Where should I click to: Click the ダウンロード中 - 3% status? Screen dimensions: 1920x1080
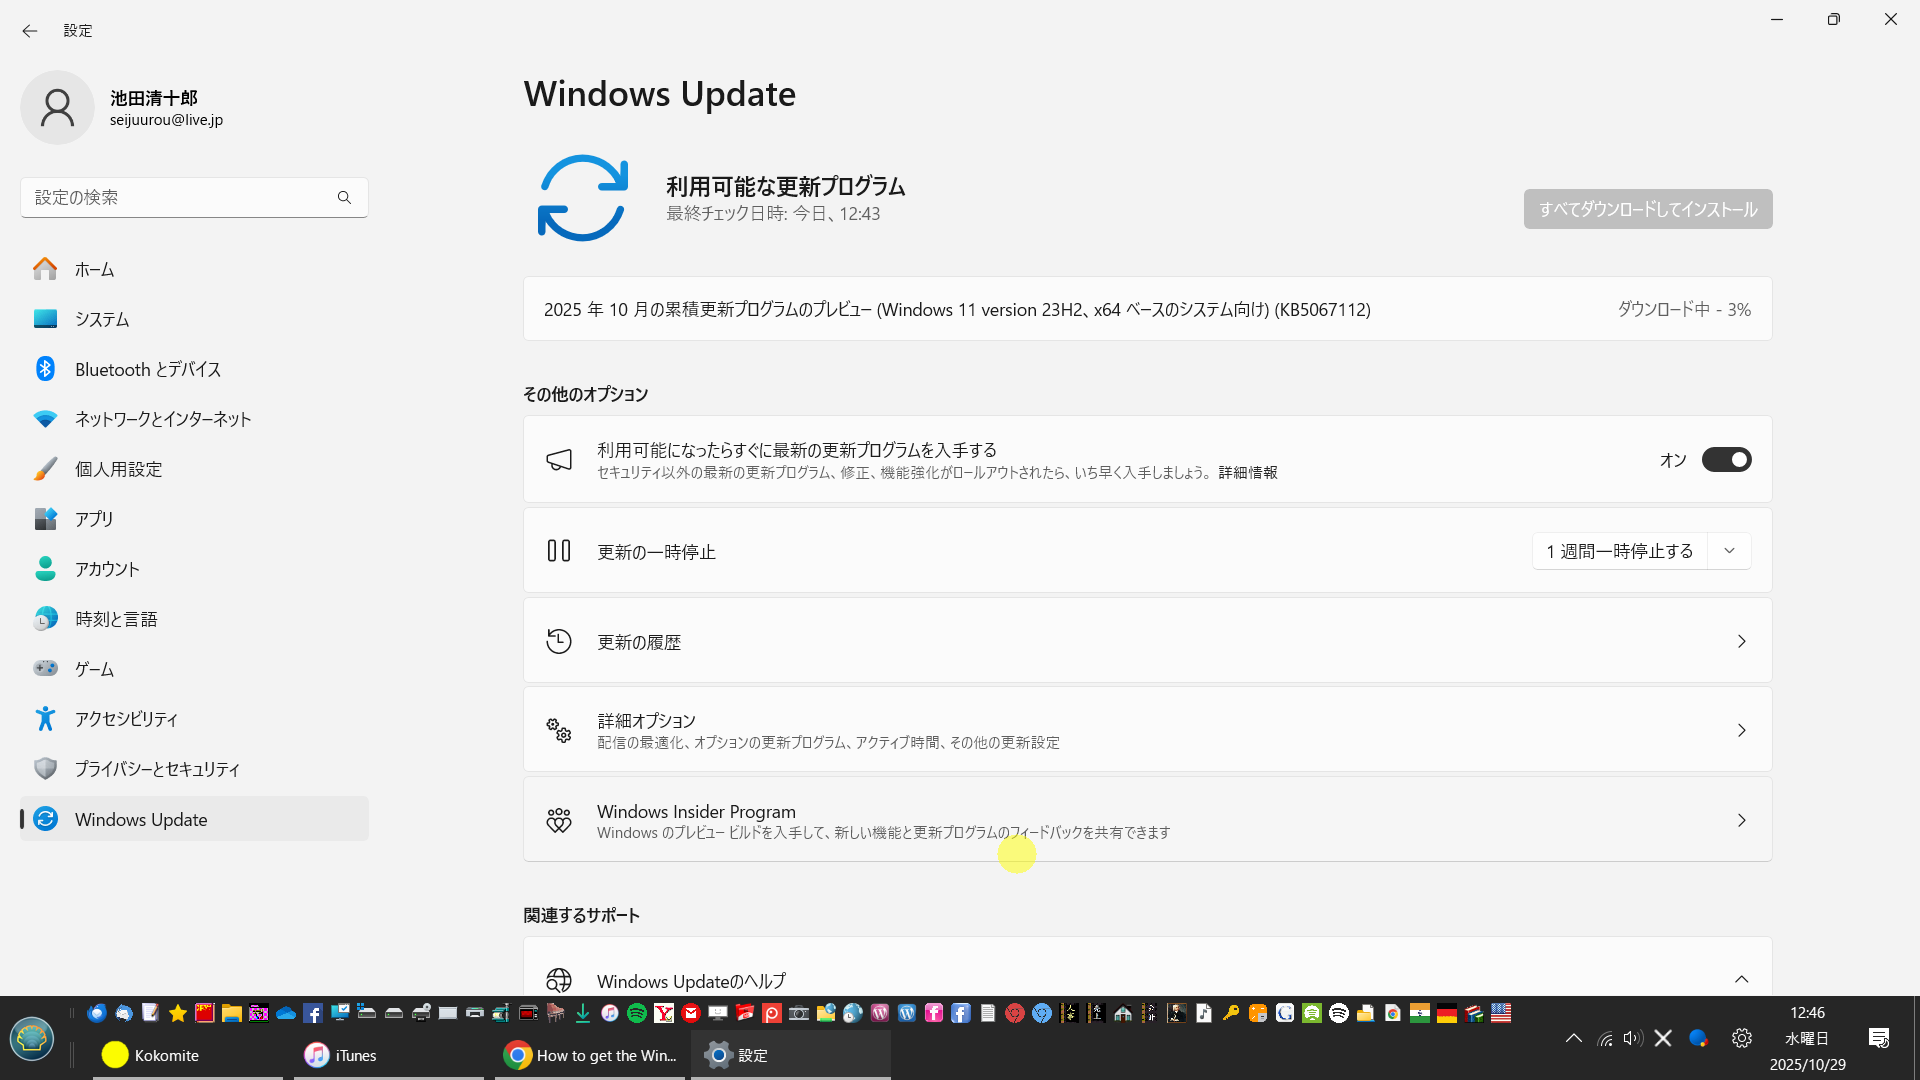(1684, 310)
